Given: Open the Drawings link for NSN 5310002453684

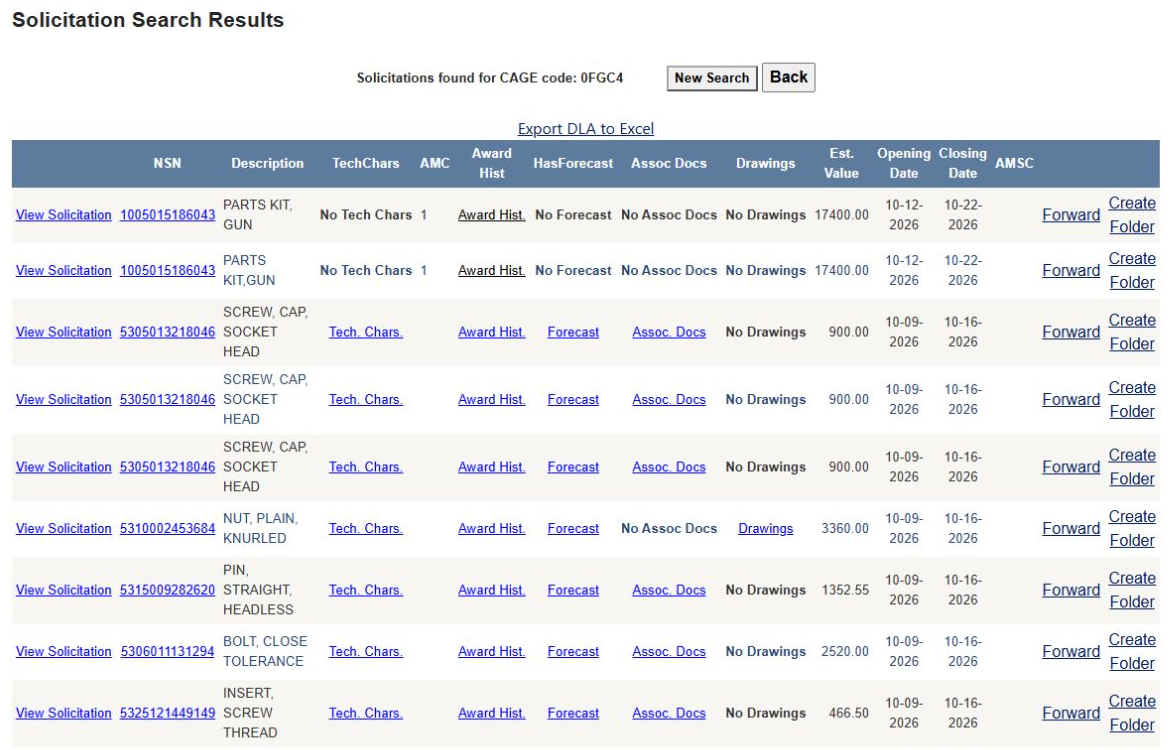Looking at the screenshot, I should (x=766, y=528).
